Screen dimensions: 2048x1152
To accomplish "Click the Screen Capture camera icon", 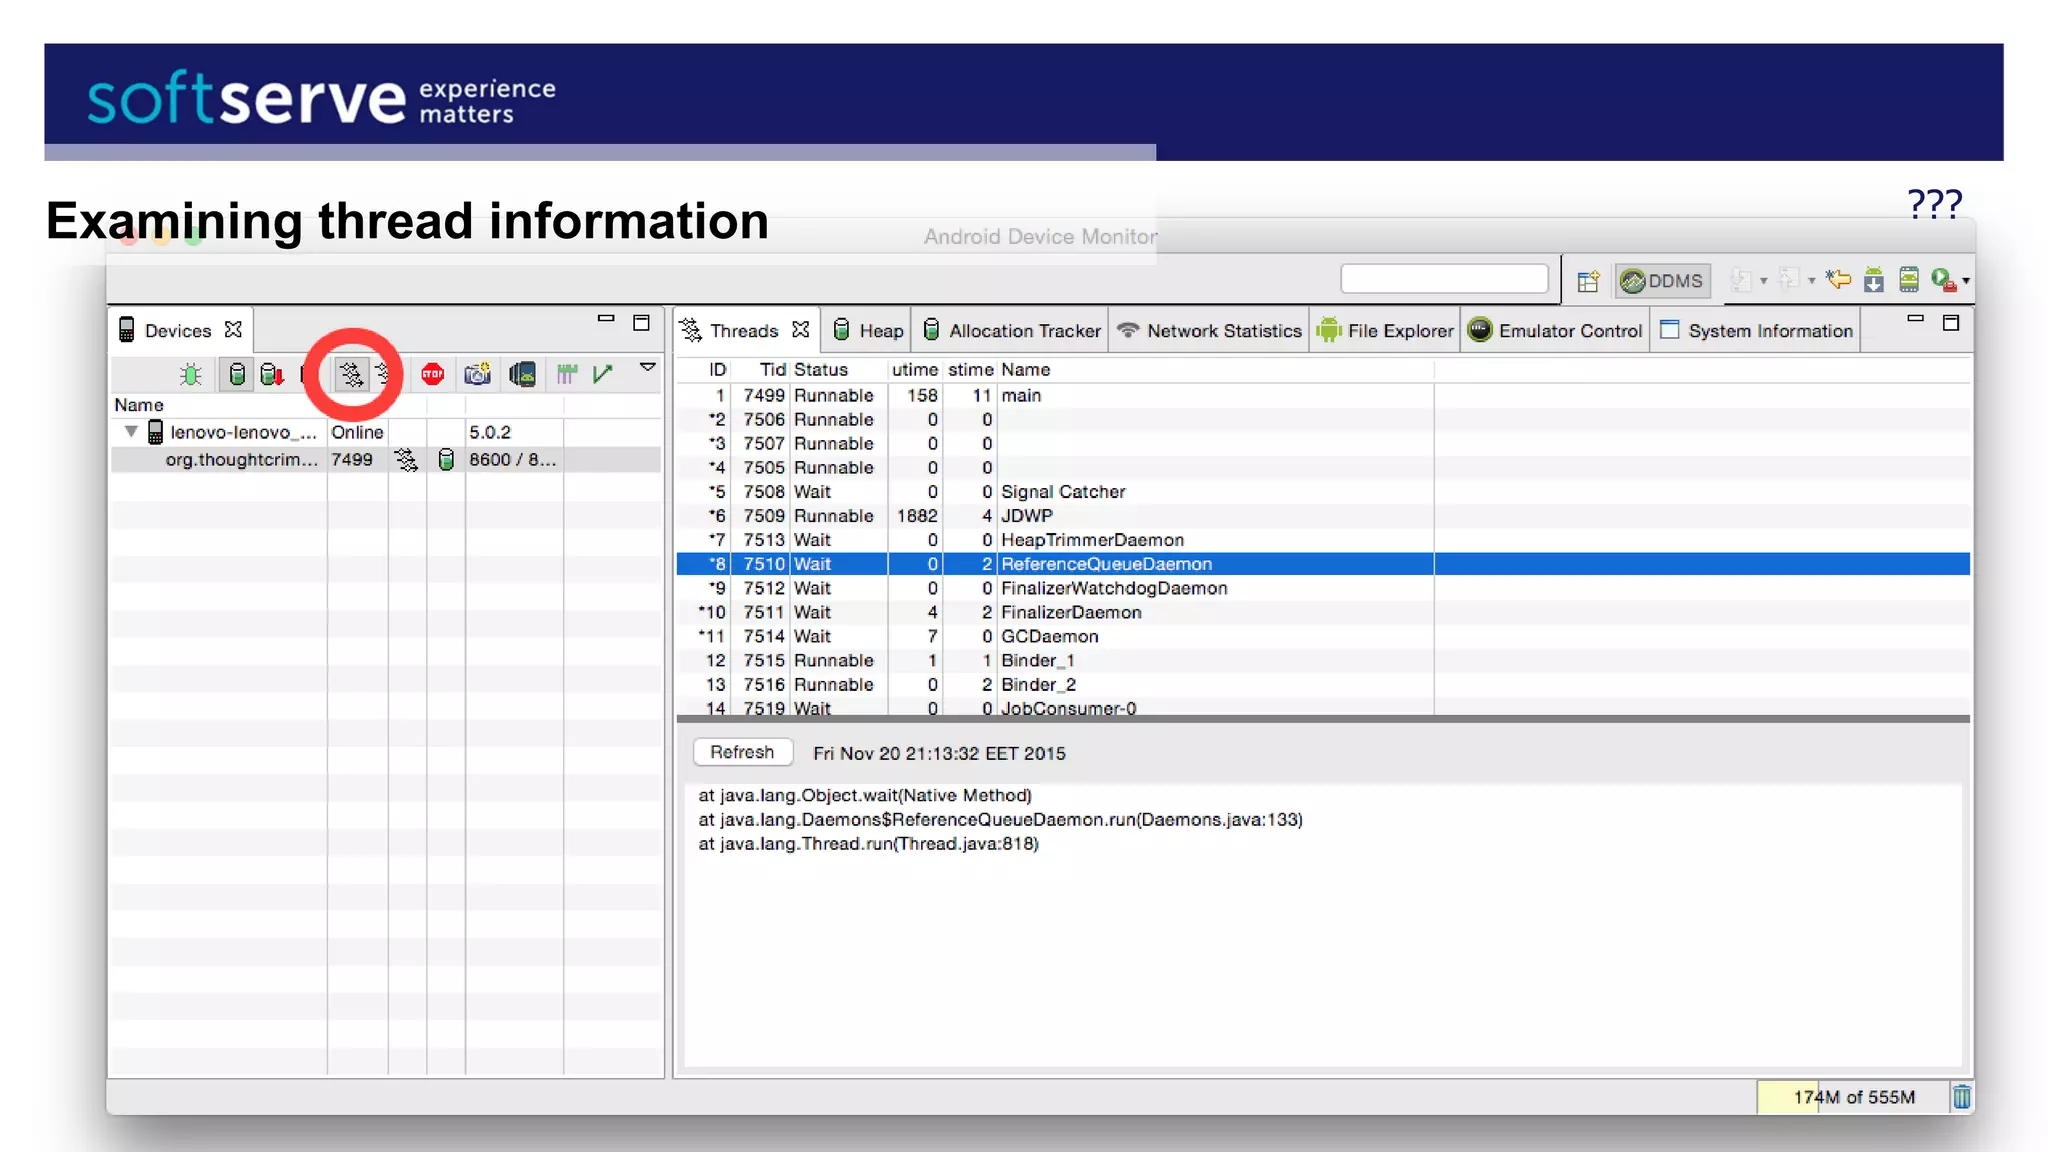I will pos(477,375).
